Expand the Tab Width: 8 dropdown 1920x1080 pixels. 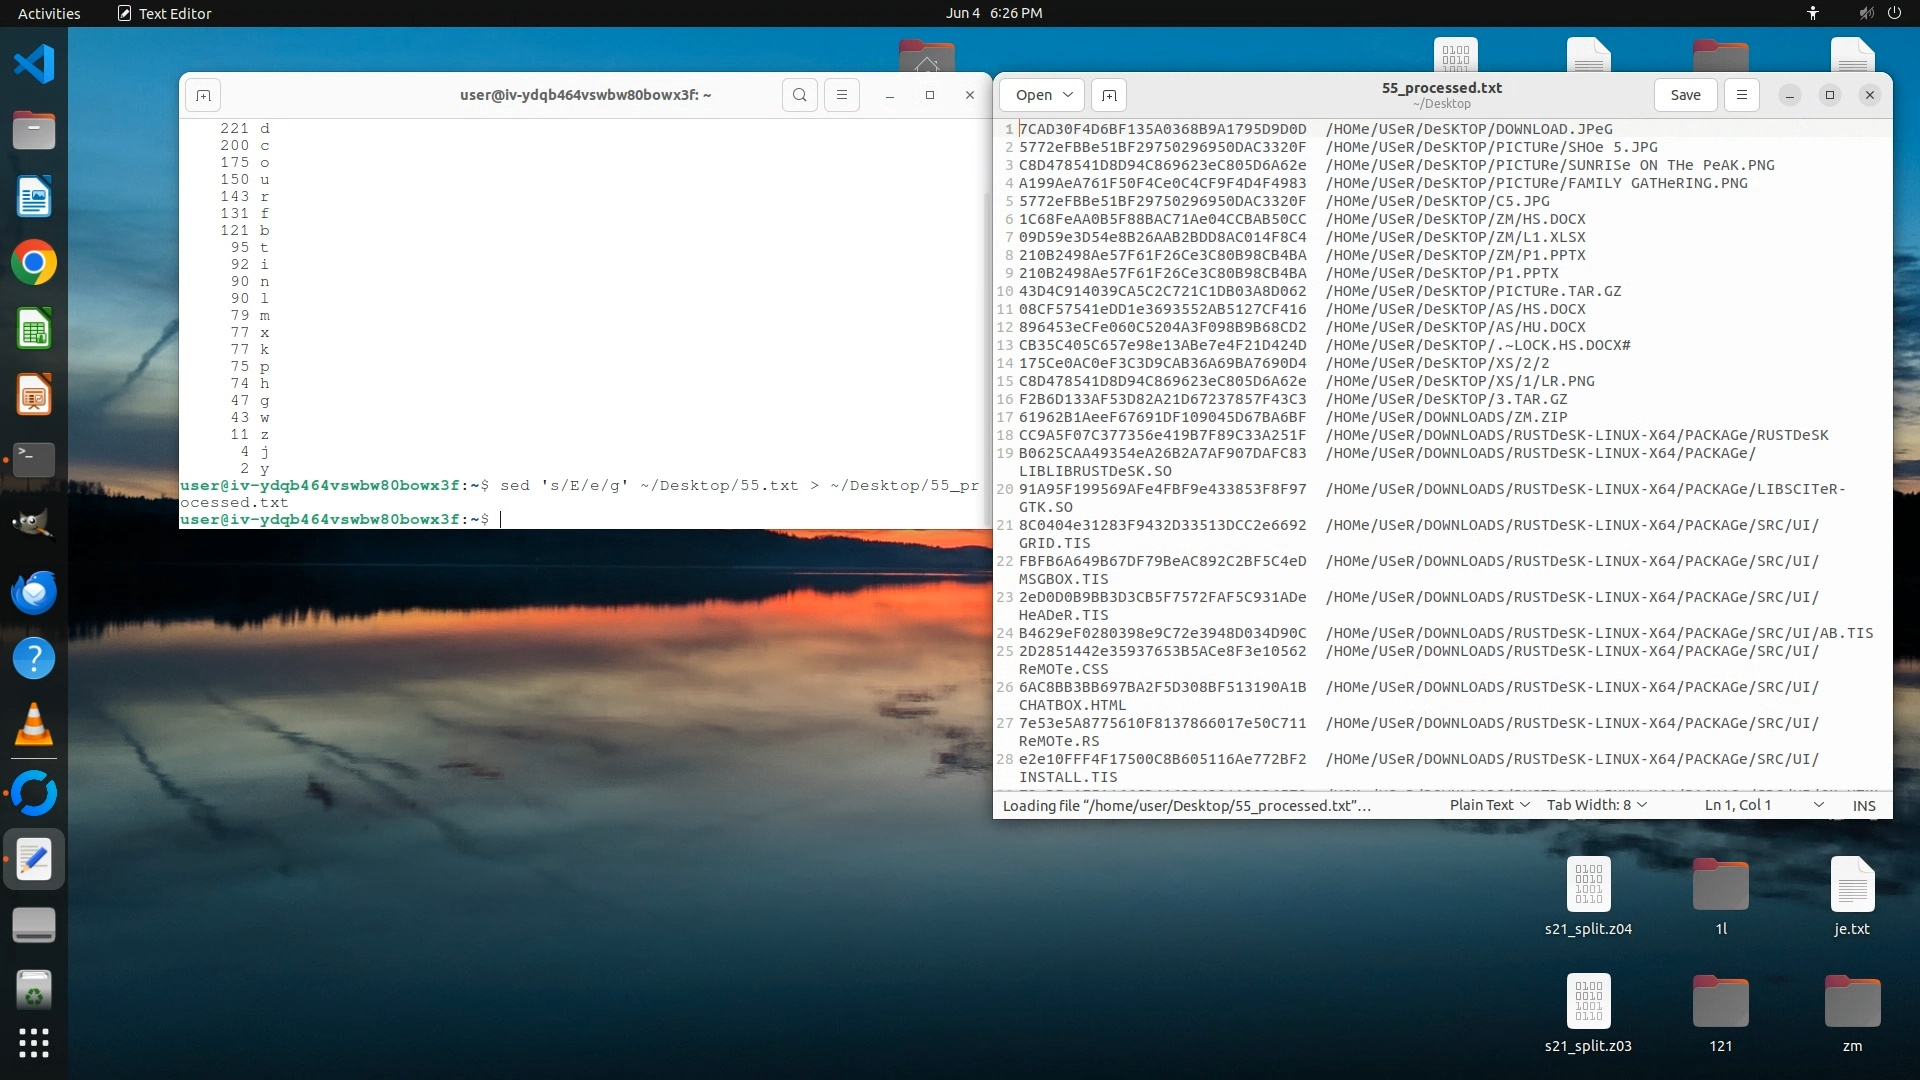1596,805
